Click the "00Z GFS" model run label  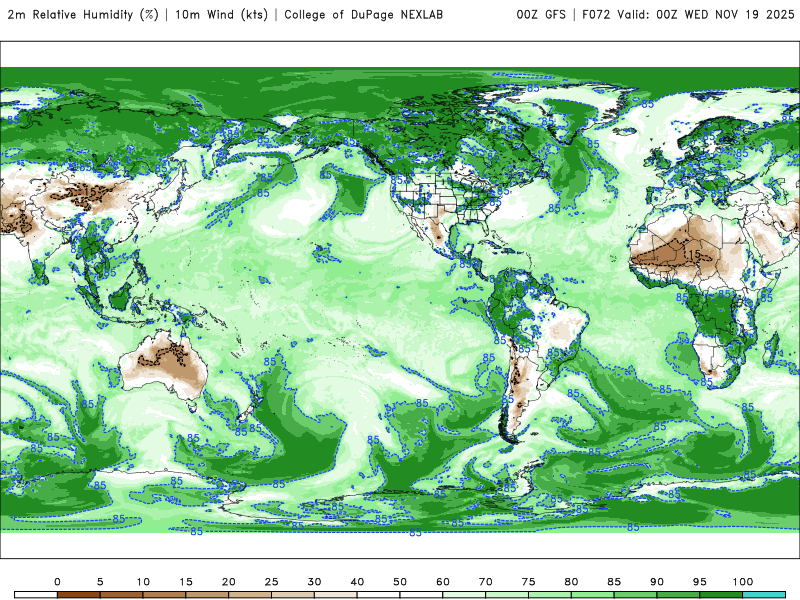541,15
